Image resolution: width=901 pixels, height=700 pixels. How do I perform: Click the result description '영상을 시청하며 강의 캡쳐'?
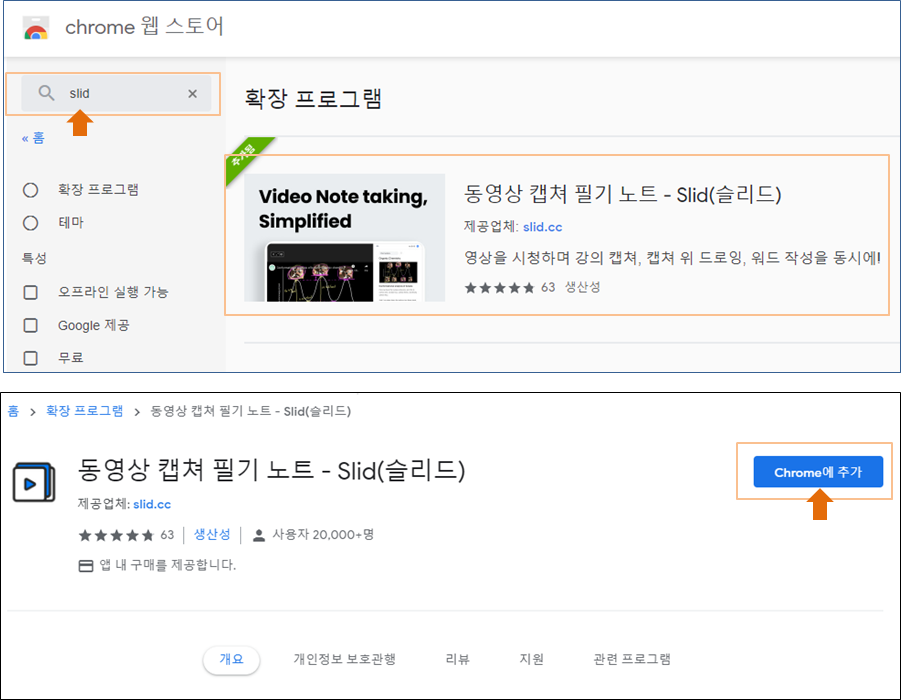click(672, 257)
